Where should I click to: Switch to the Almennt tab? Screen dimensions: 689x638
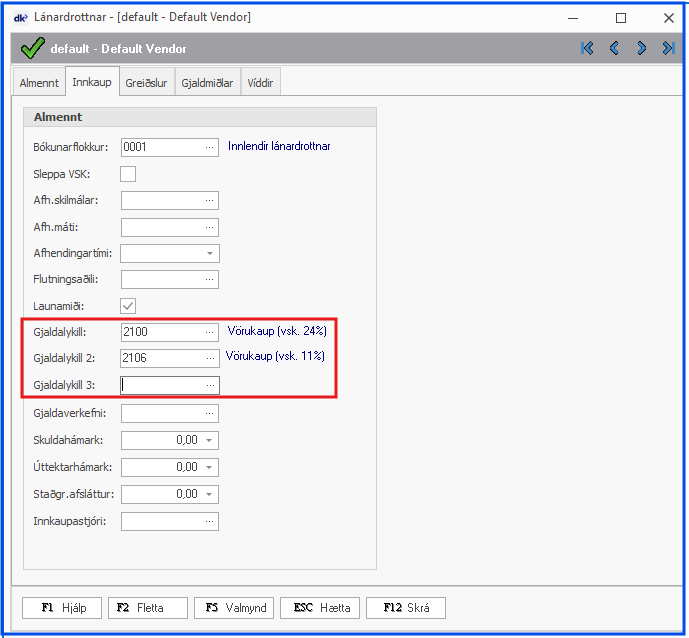[39, 83]
